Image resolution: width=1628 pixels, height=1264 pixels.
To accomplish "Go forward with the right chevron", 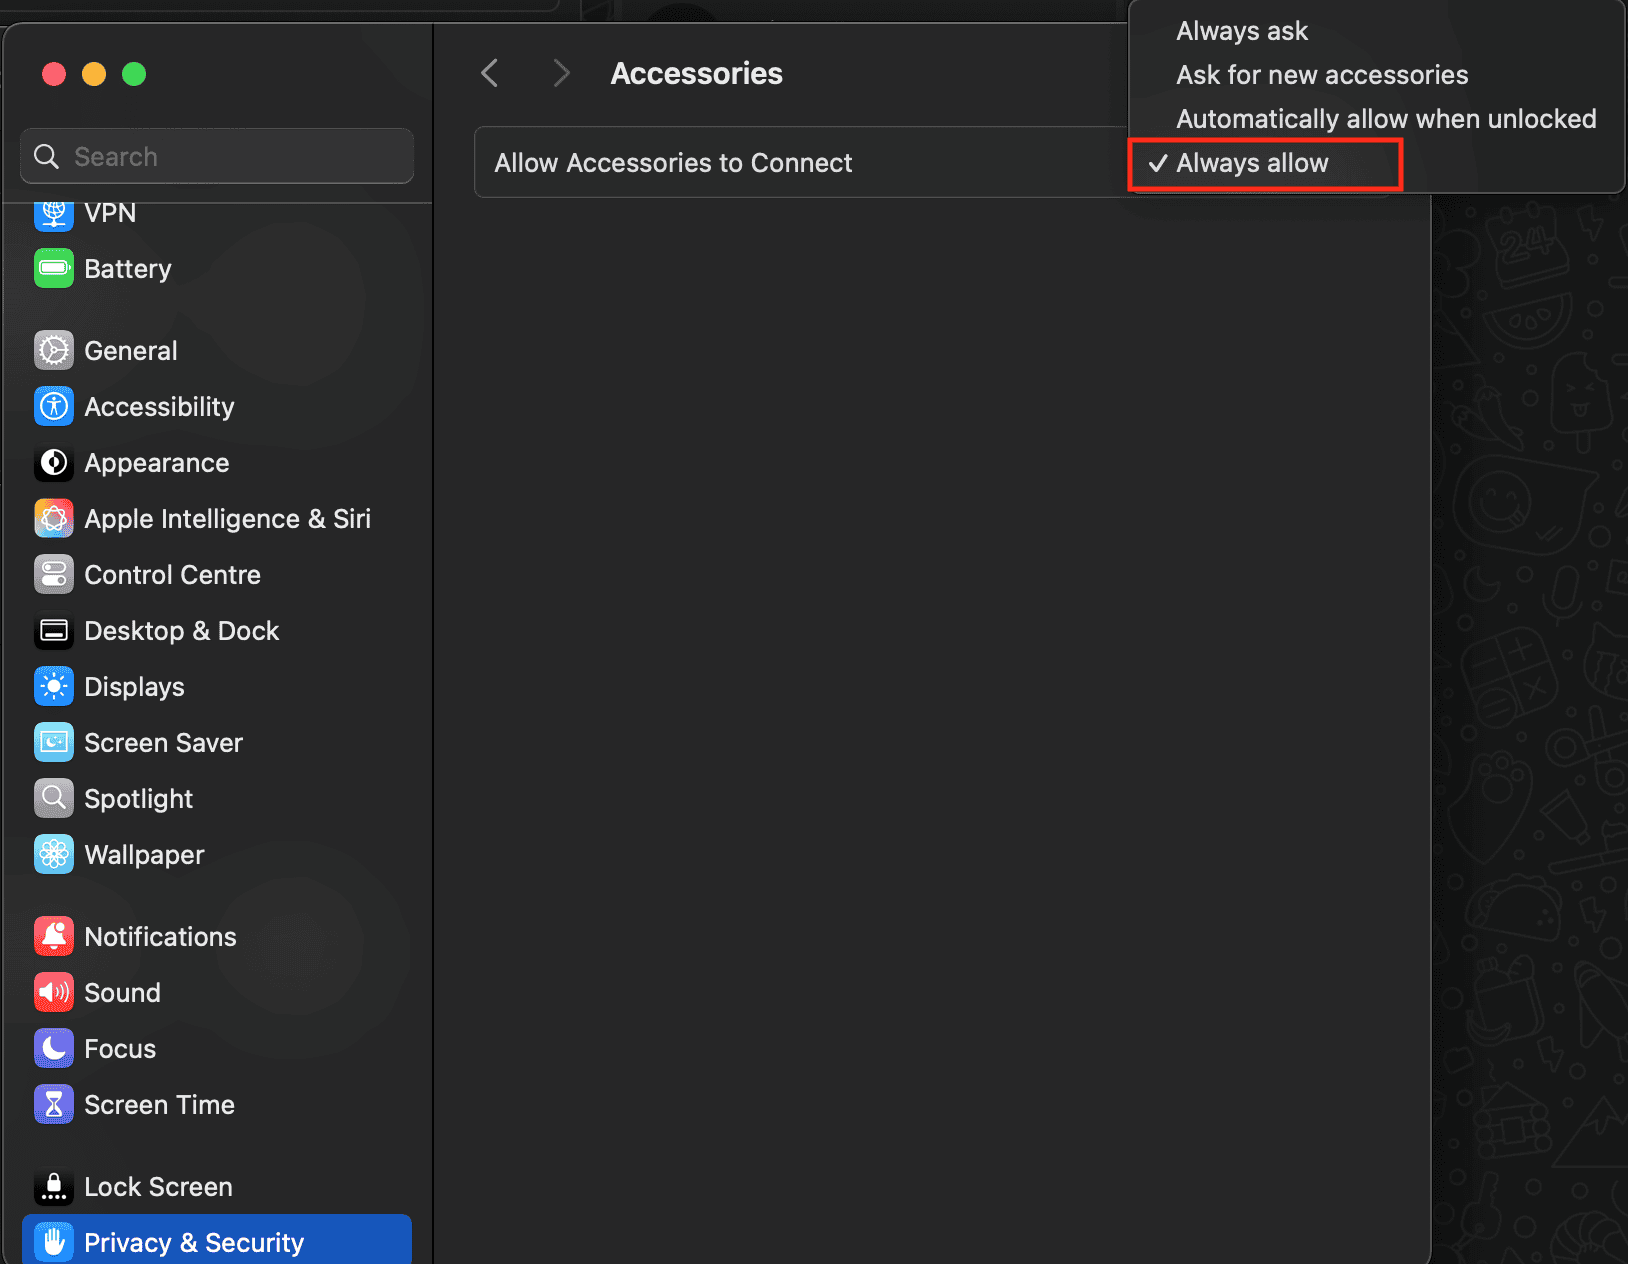I will [561, 73].
